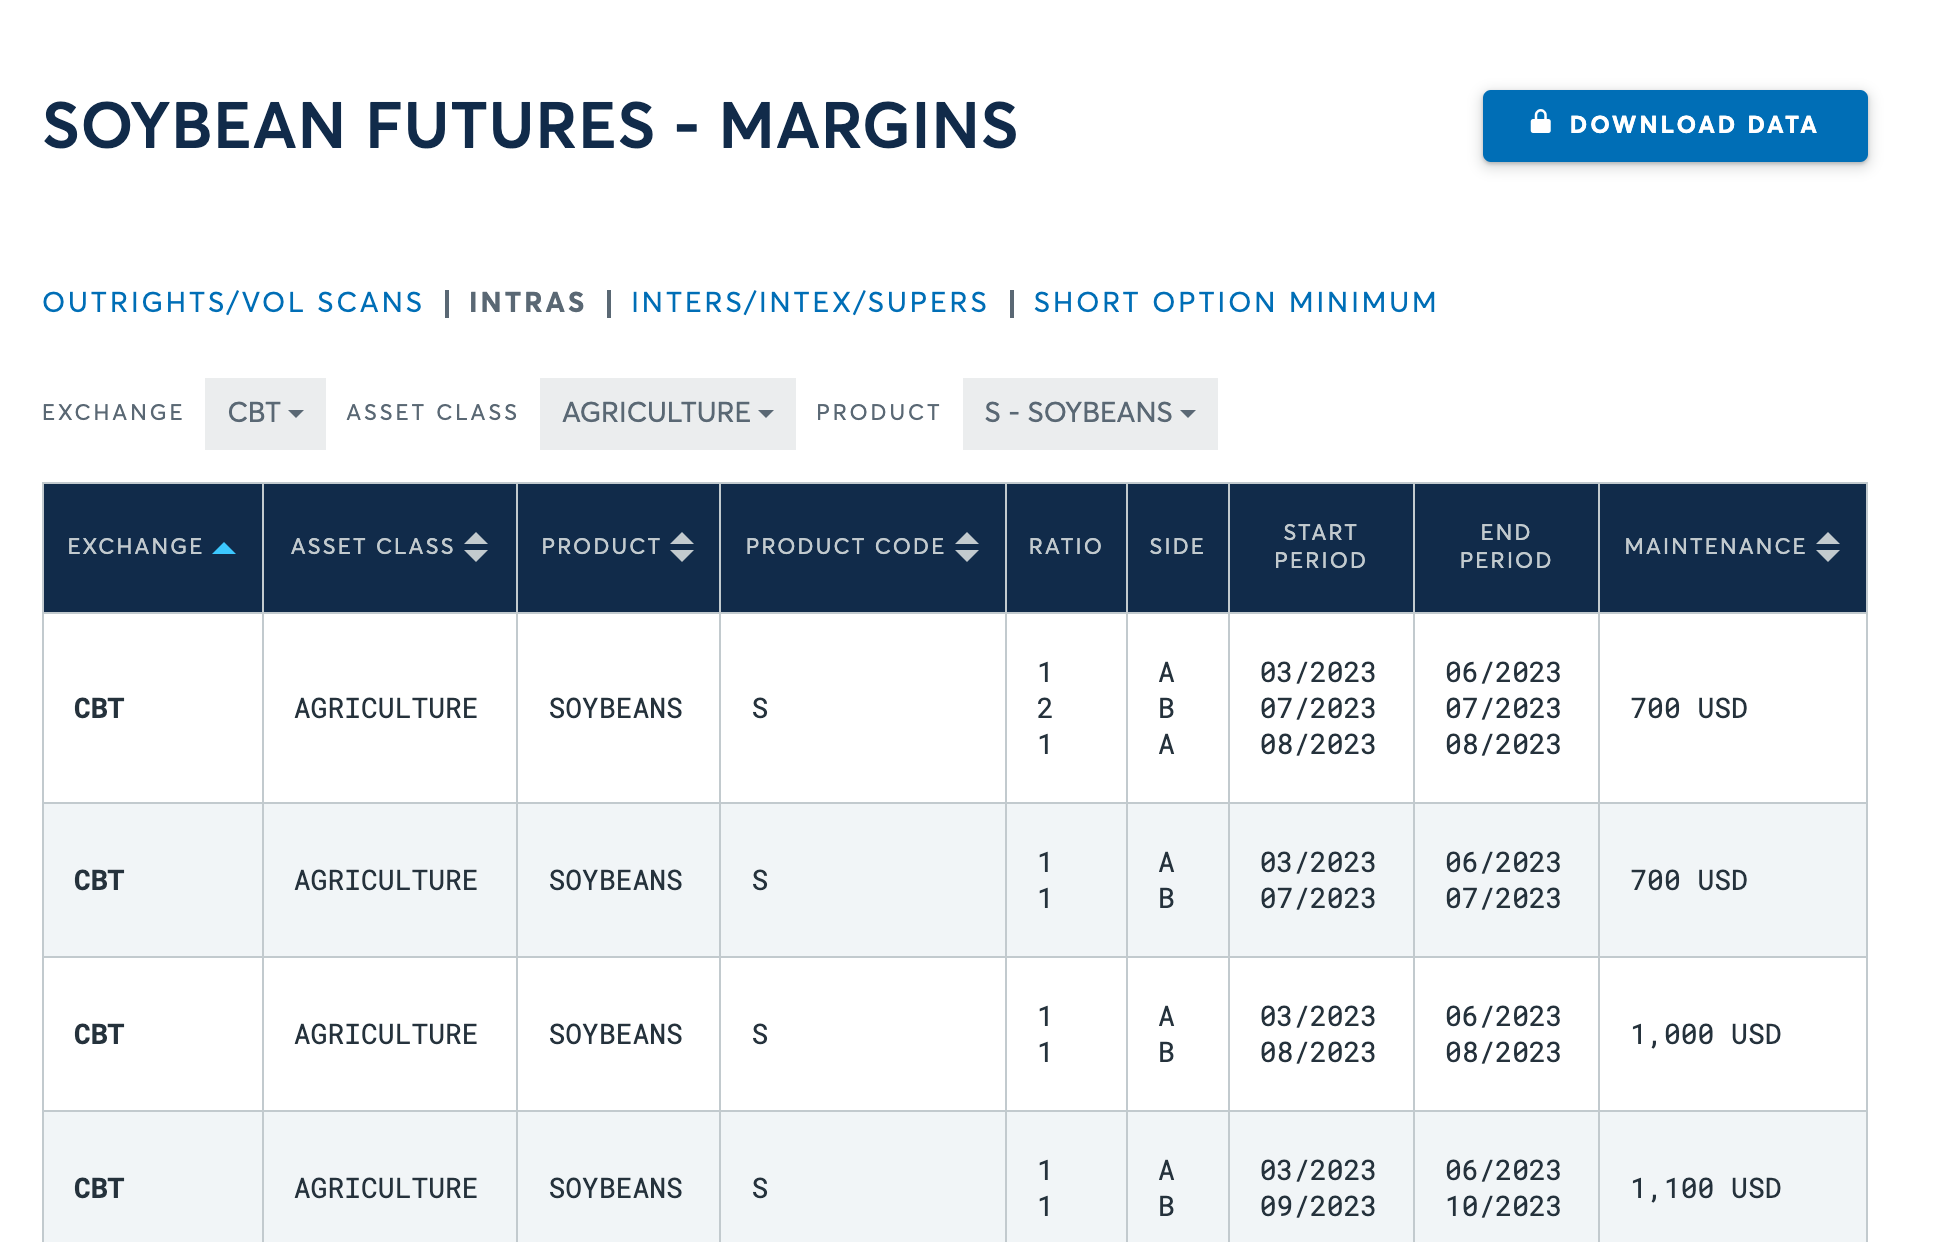Switch to Outrights/Vol Scans tab

tap(233, 302)
